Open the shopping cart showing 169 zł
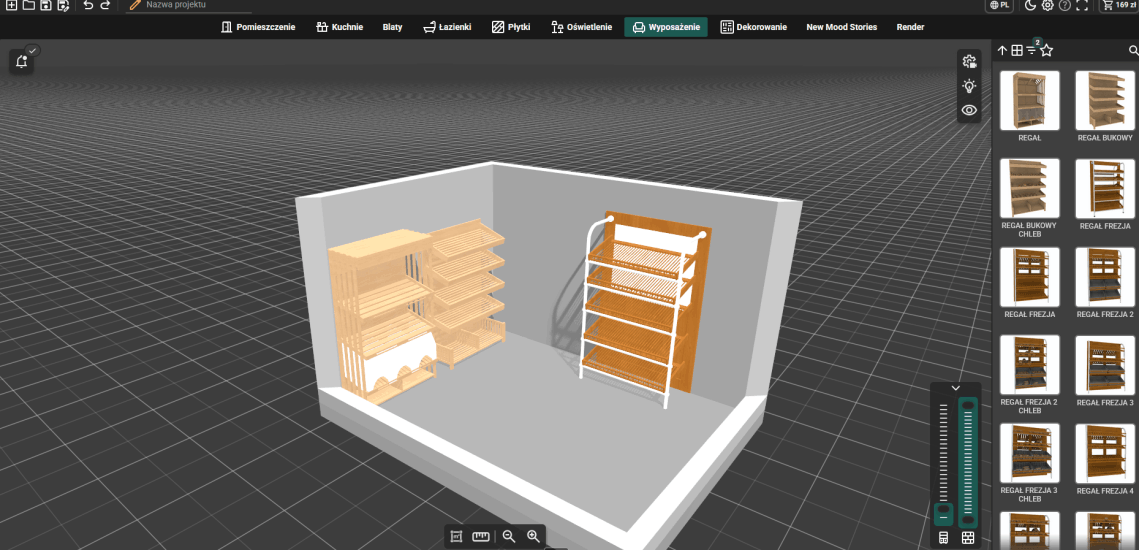The width and height of the screenshot is (1139, 550). point(1119,5)
